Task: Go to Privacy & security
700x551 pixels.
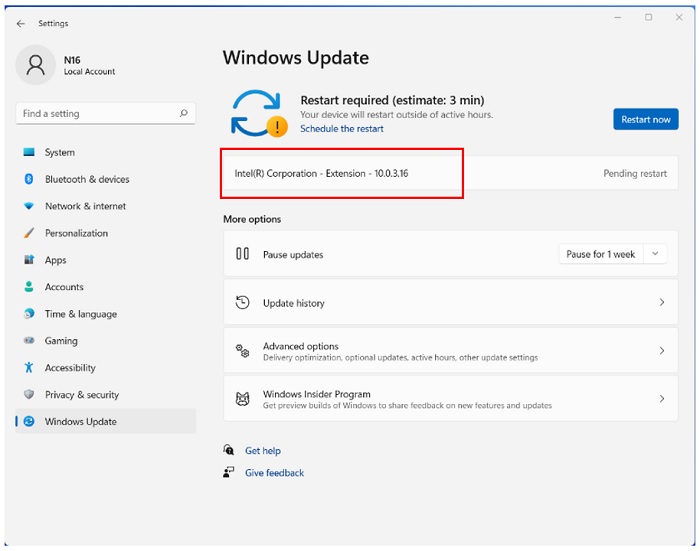Action: 105,395
